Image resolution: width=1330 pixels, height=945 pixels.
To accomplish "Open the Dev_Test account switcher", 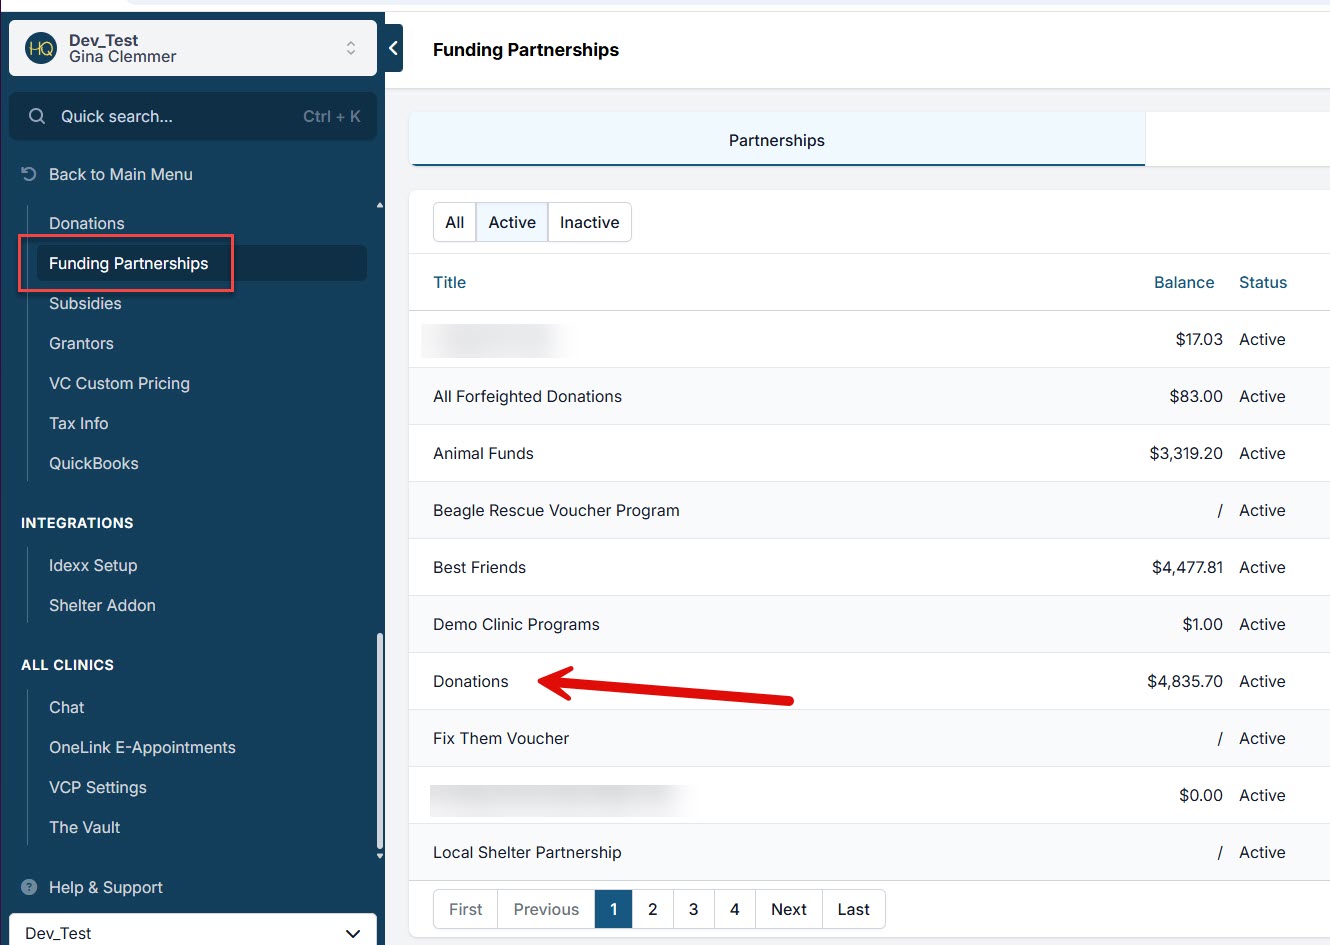I will tap(350, 48).
